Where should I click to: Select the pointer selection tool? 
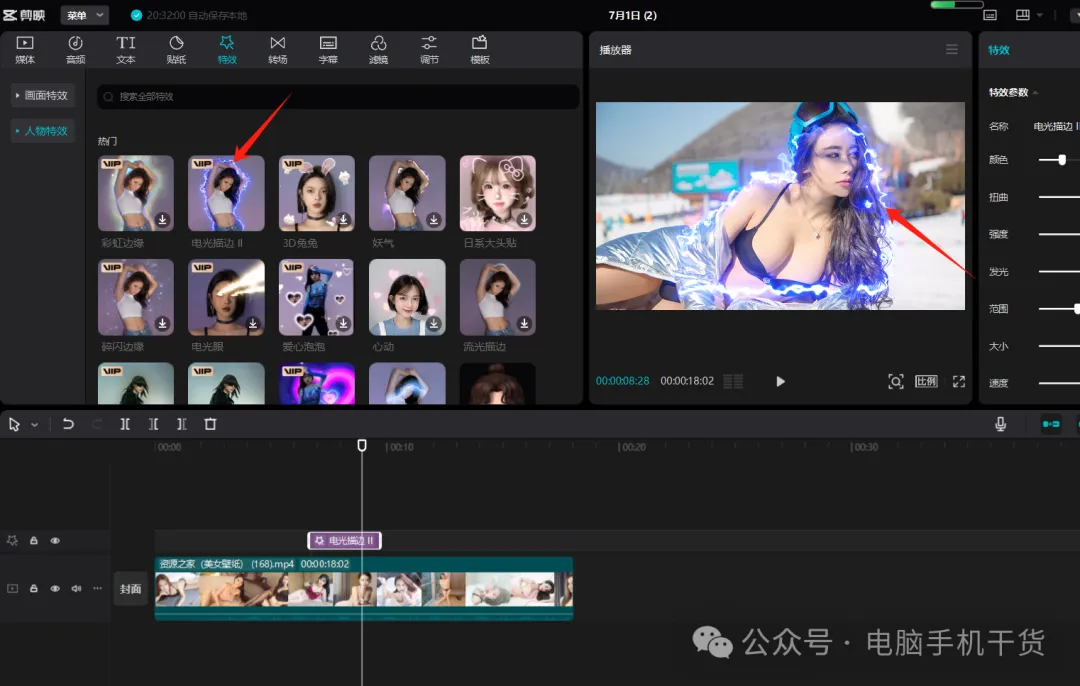pos(14,424)
